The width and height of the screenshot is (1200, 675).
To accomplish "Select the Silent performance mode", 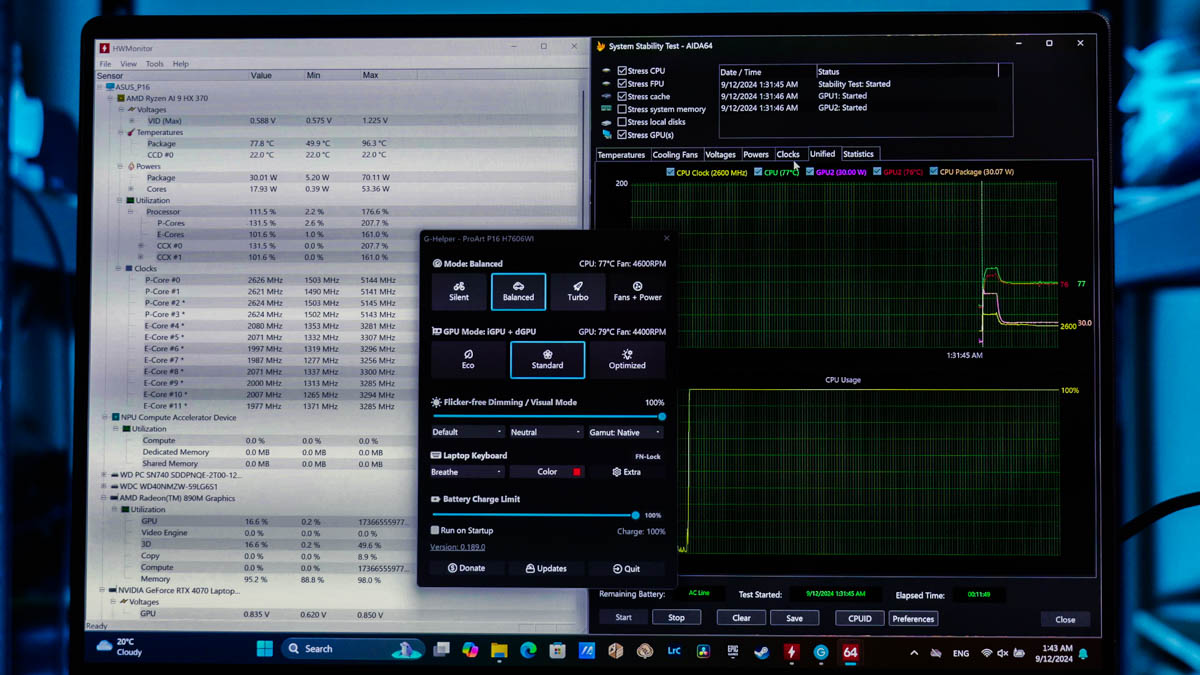I will tap(459, 291).
